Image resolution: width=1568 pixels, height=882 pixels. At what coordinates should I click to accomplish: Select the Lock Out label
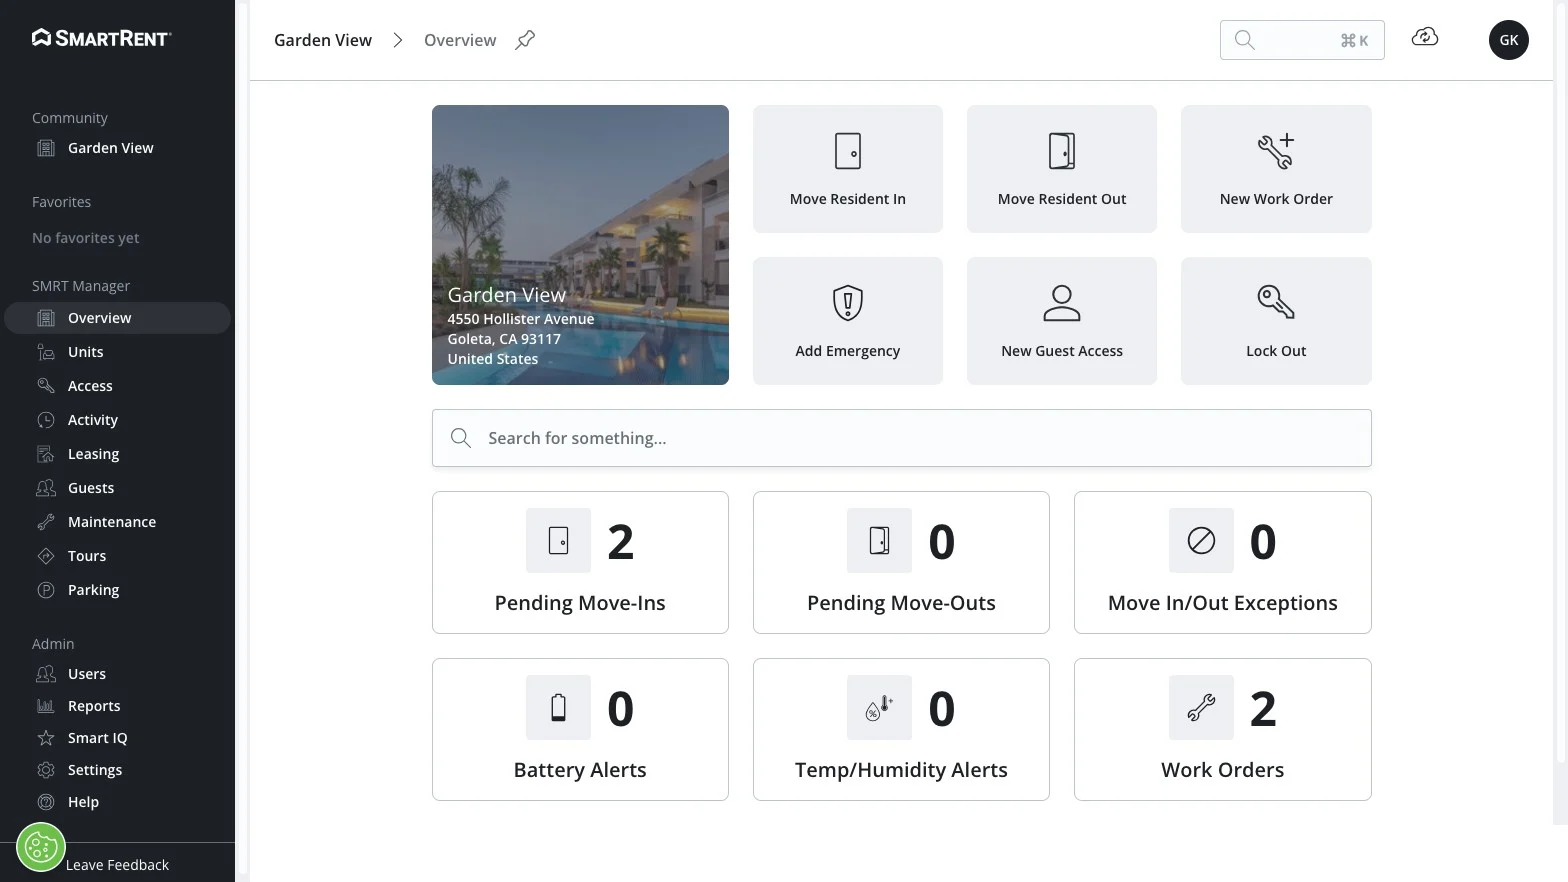coord(1276,351)
